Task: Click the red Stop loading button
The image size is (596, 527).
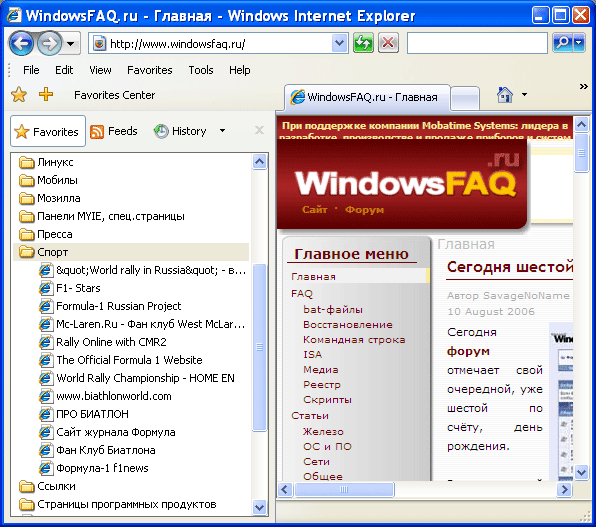Action: point(388,43)
